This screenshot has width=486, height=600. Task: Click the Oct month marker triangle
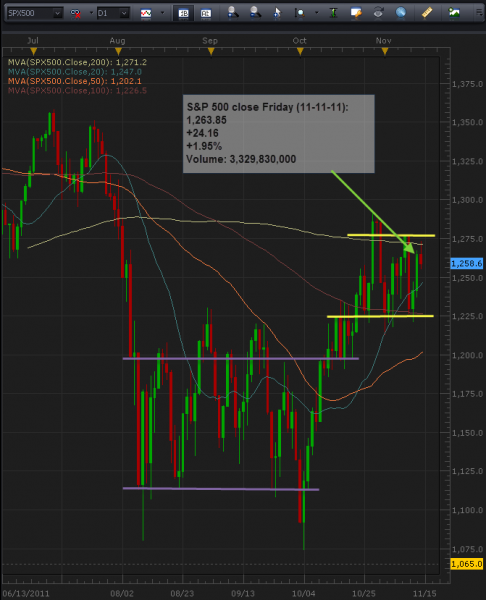[300, 52]
